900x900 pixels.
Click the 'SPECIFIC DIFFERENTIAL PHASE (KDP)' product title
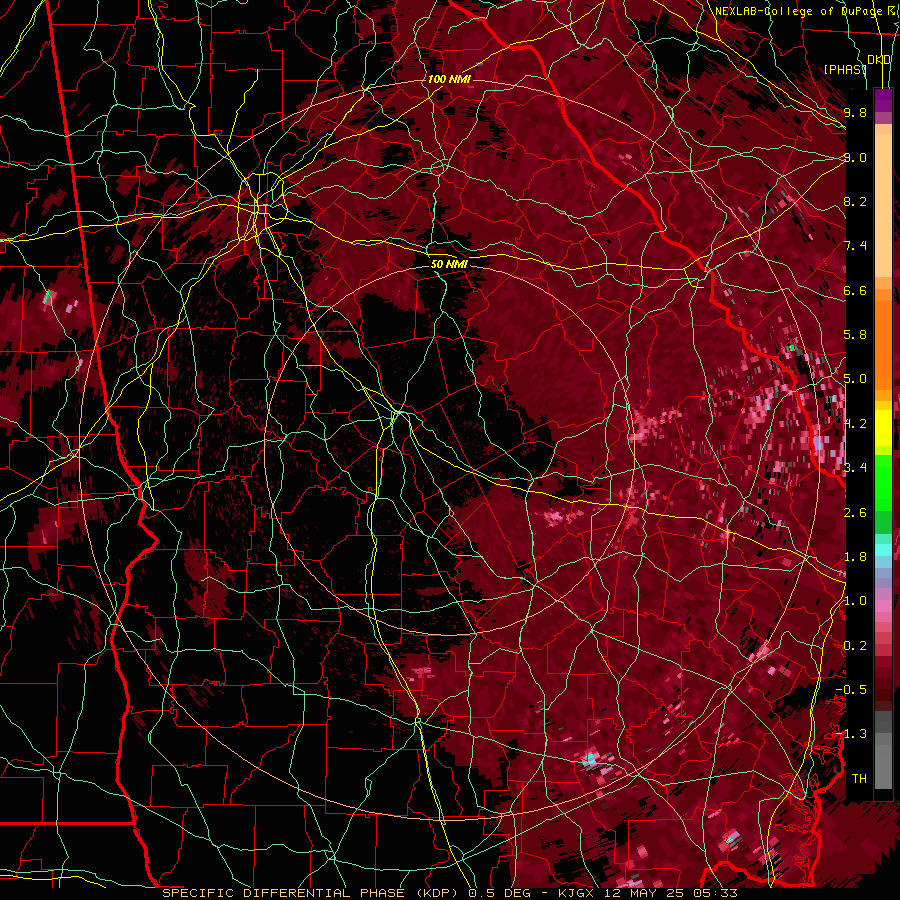311,893
